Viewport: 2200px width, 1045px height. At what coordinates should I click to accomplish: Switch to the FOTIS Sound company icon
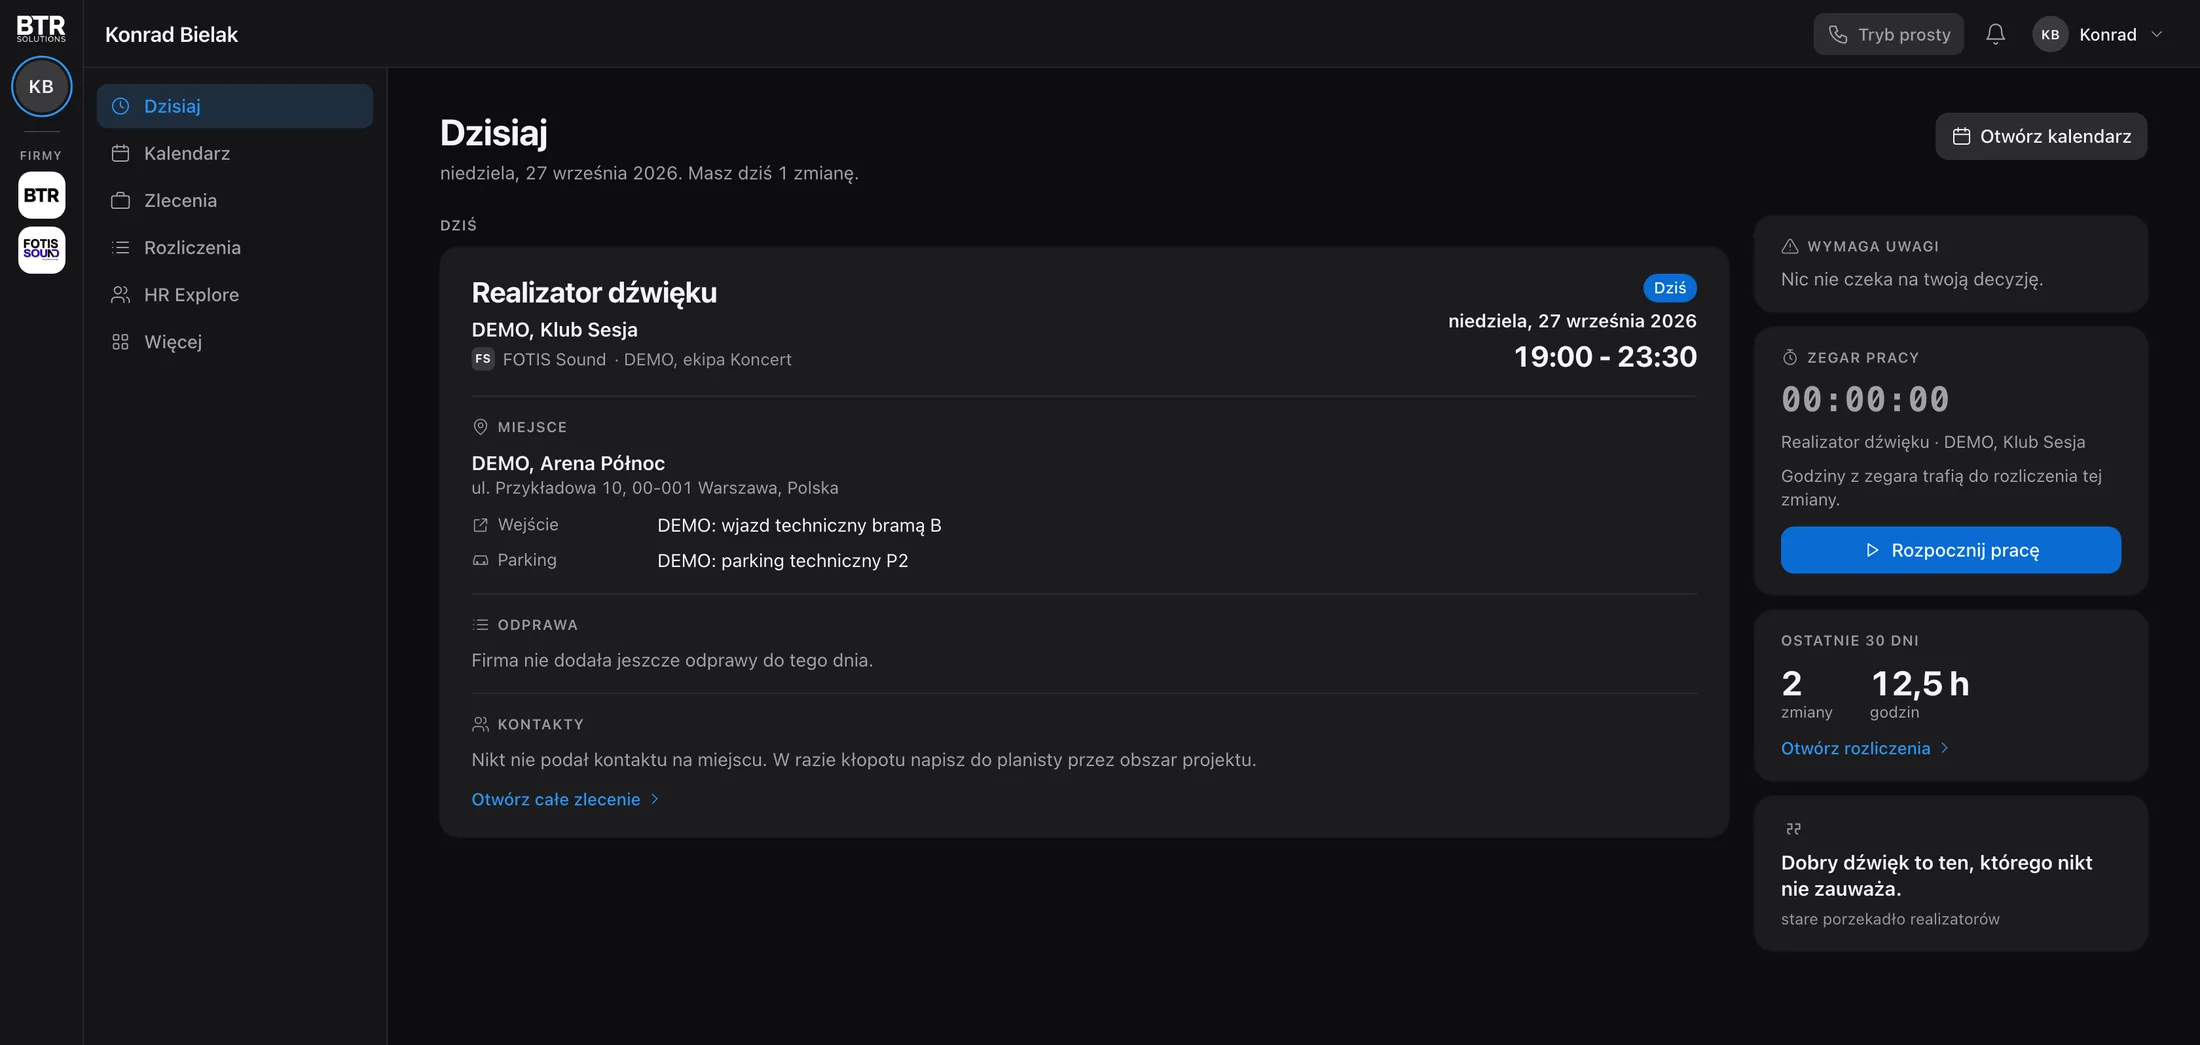pyautogui.click(x=41, y=249)
